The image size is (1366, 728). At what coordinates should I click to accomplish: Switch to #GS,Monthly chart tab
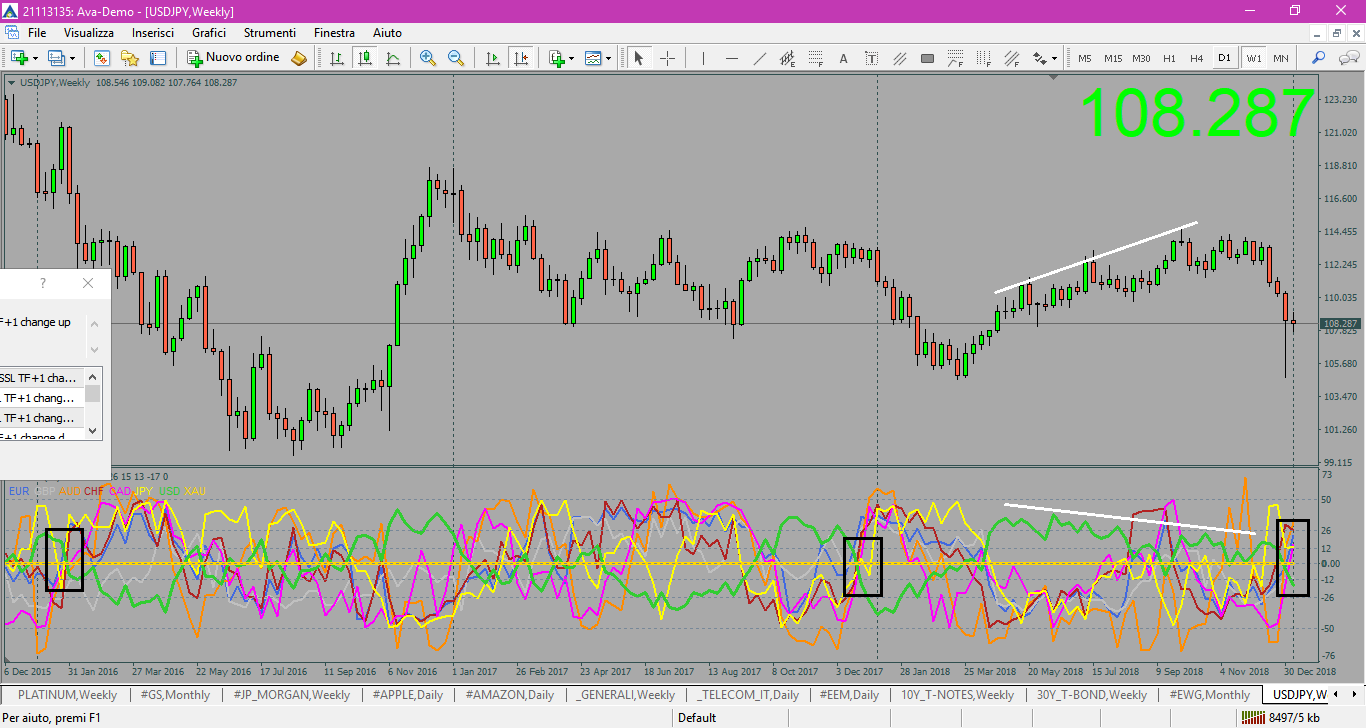click(175, 694)
